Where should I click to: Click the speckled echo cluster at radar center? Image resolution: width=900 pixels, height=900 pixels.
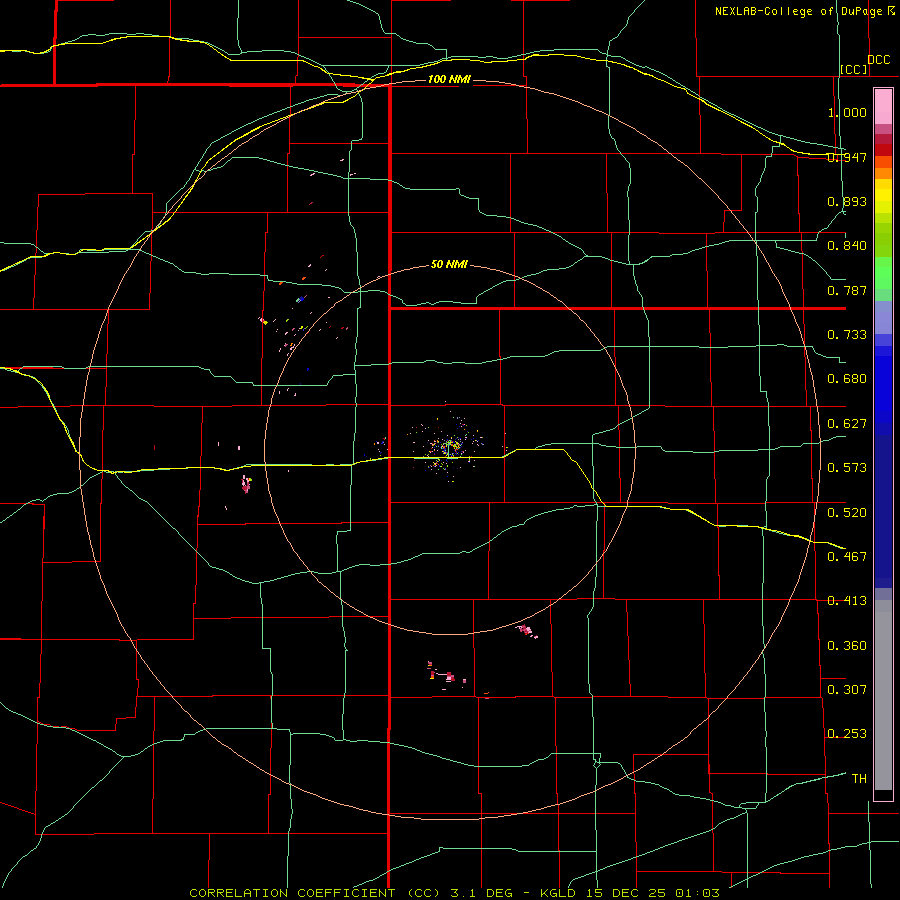click(449, 446)
